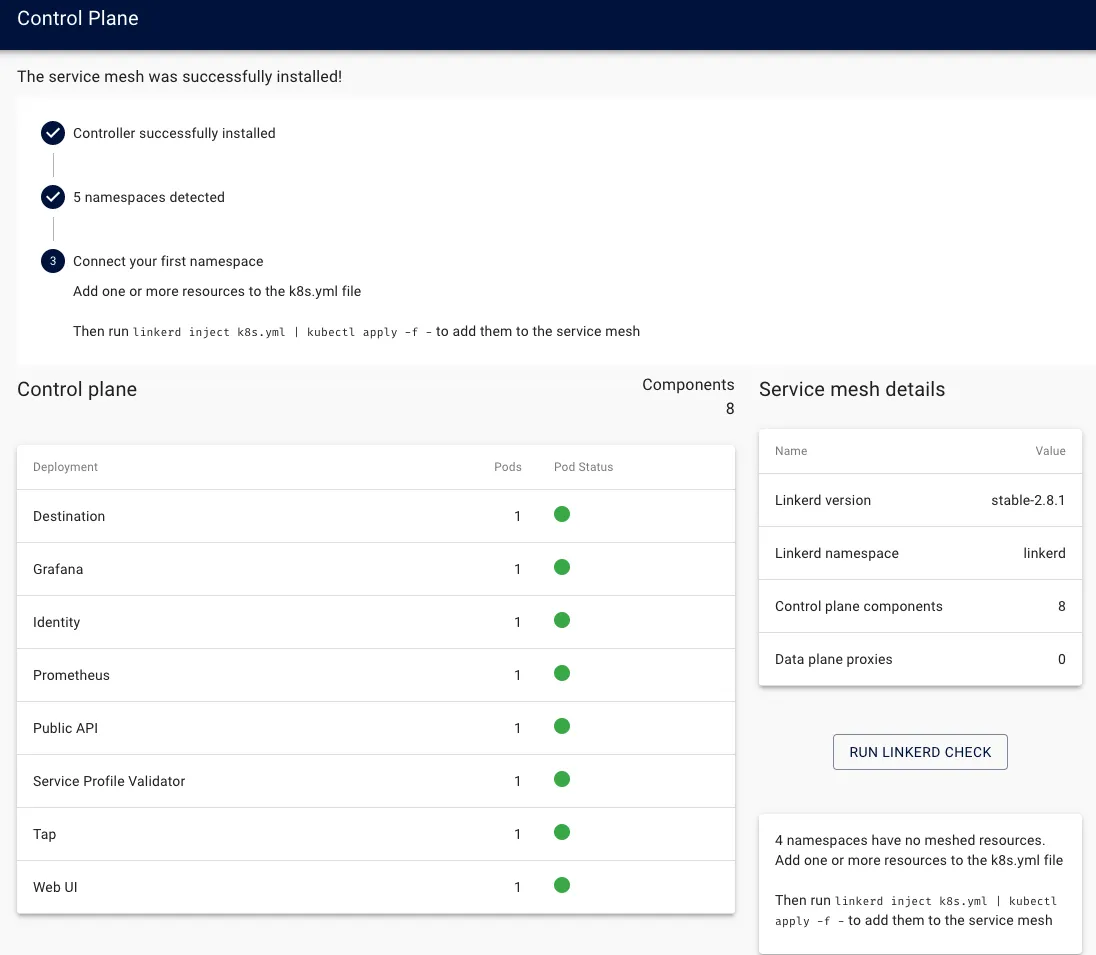Run the Linkerd check
The image size is (1096, 955).
[920, 752]
